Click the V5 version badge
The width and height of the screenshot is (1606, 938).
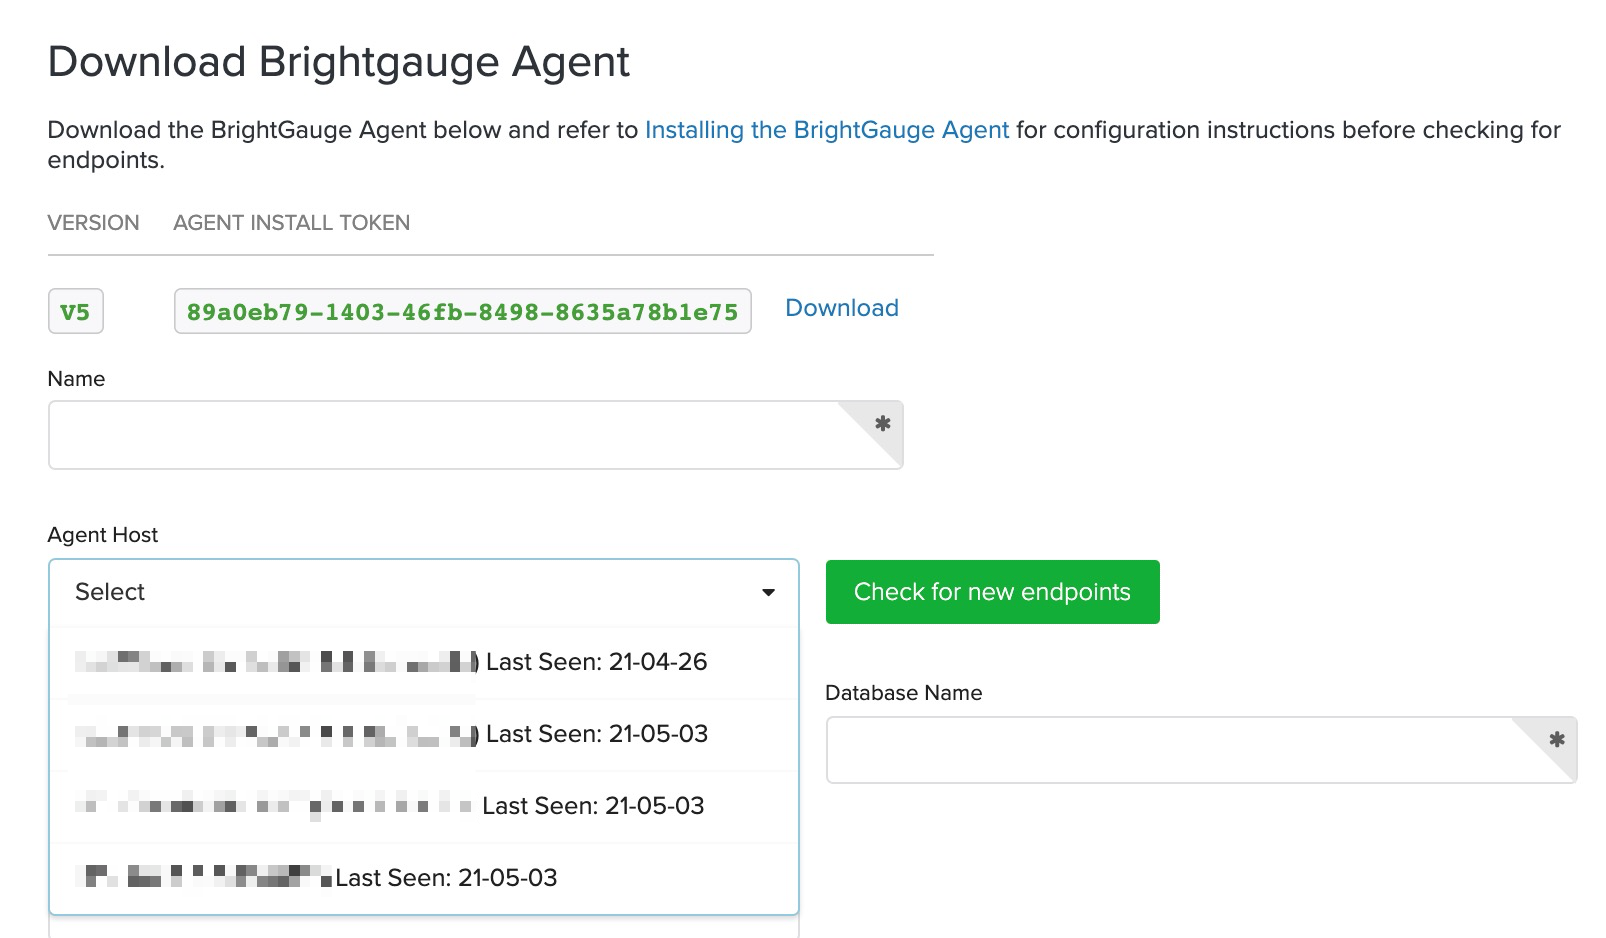[x=76, y=312]
